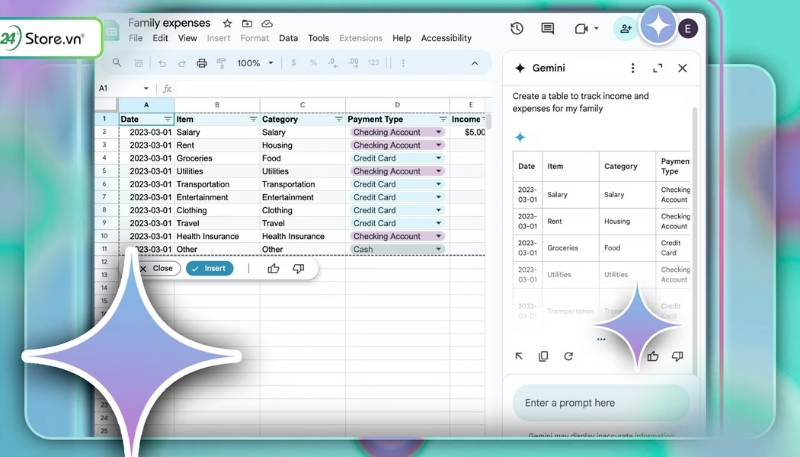Redo the last action

coord(182,63)
